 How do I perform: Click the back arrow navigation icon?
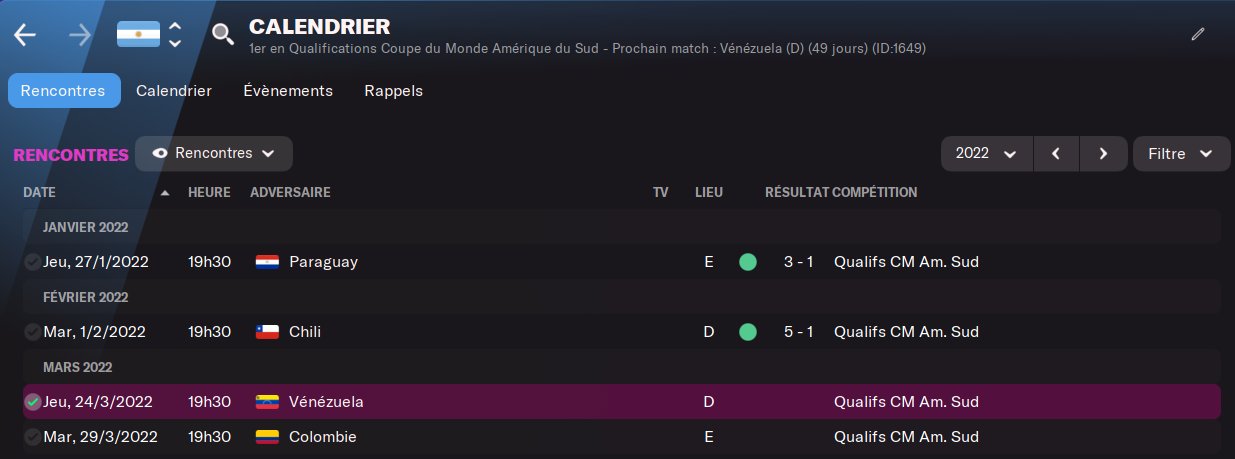click(x=25, y=34)
